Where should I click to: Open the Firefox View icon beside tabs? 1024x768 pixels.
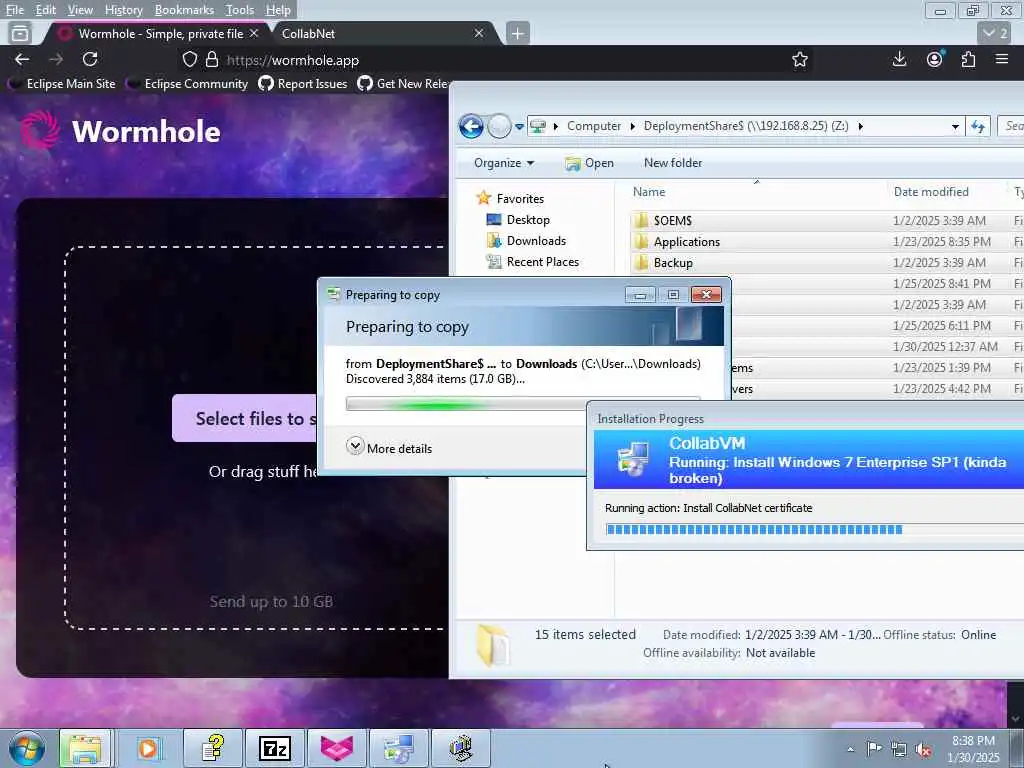click(20, 33)
